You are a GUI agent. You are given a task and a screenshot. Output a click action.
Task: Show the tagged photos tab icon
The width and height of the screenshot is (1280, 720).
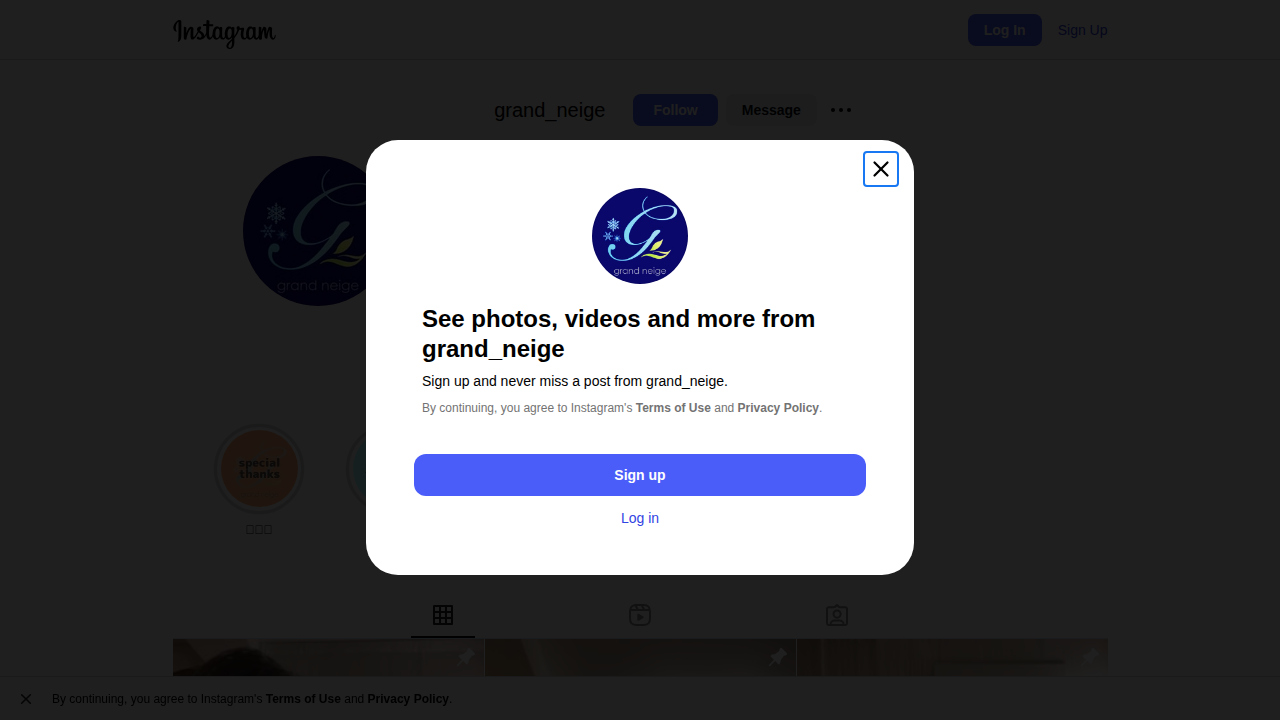click(x=837, y=615)
